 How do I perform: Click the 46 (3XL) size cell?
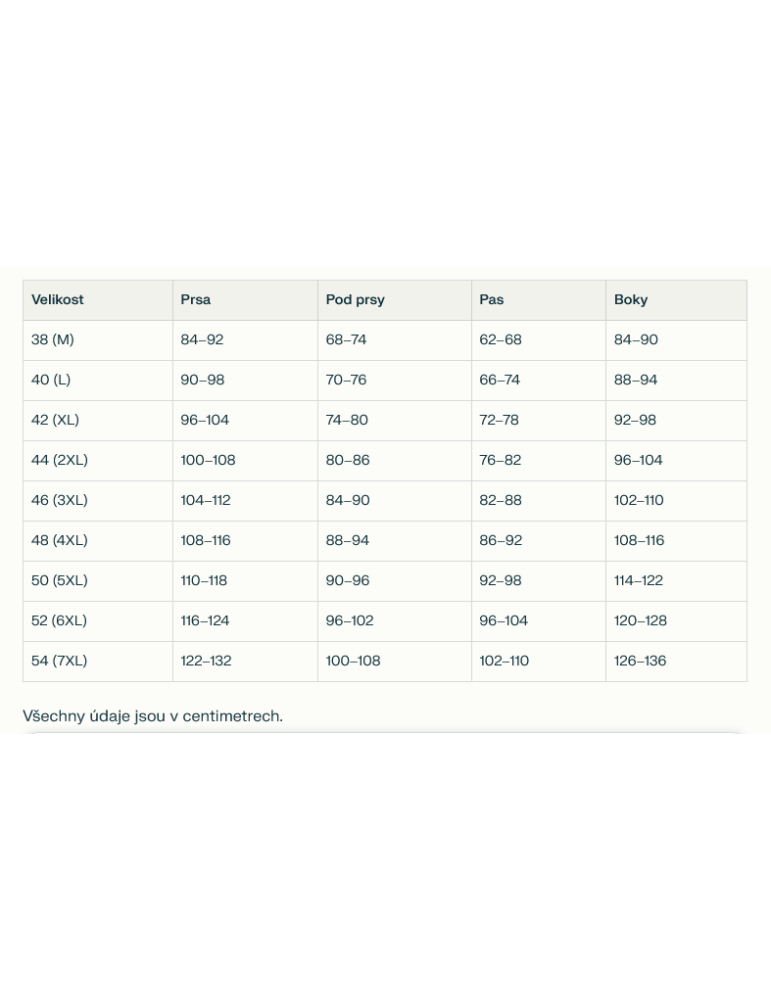(59, 500)
